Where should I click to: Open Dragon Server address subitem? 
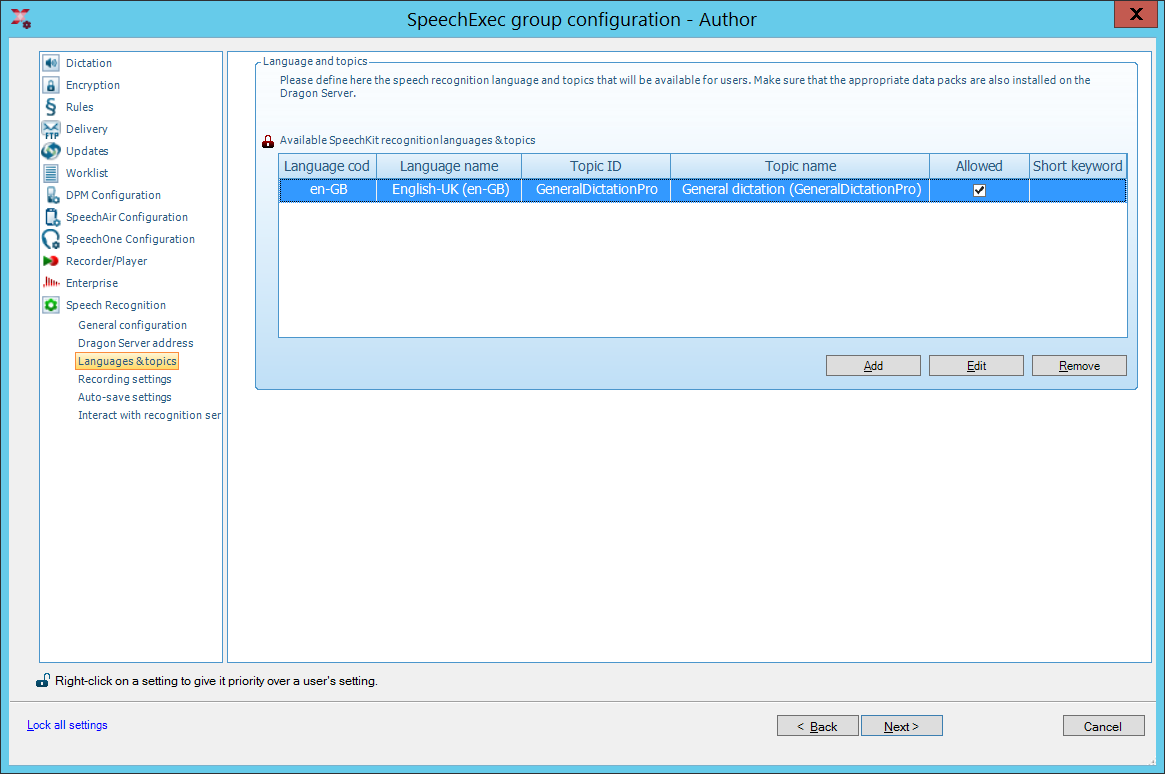coord(135,343)
